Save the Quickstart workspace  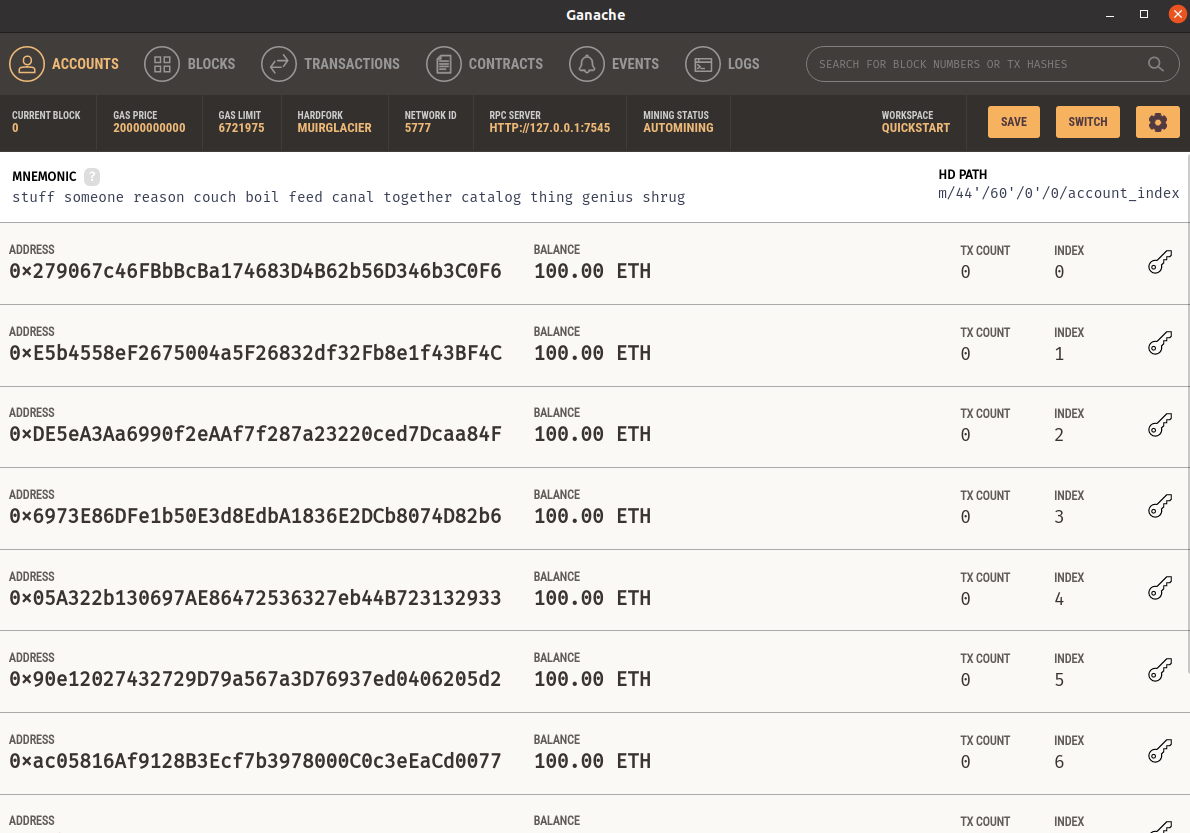tap(1013, 121)
